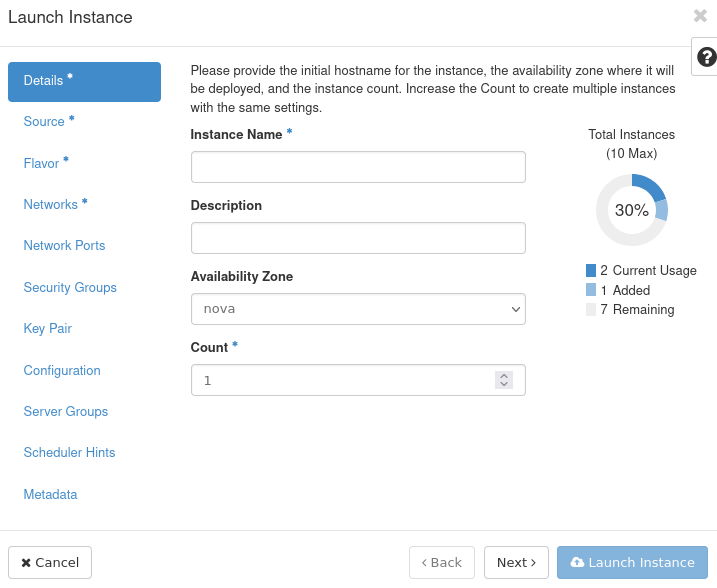Select the Server Groups tab
717x588 pixels.
point(65,412)
